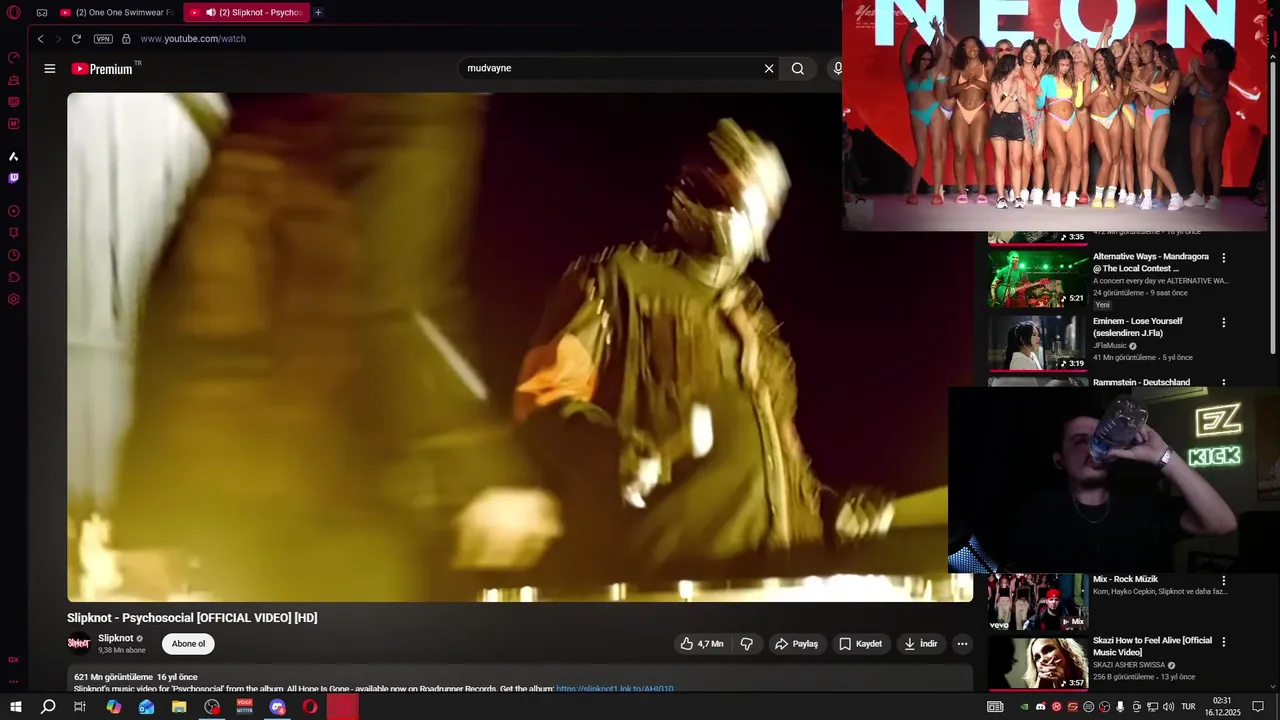Open options menu for Alternative Ways video
Image resolution: width=1280 pixels, height=720 pixels.
click(1223, 258)
